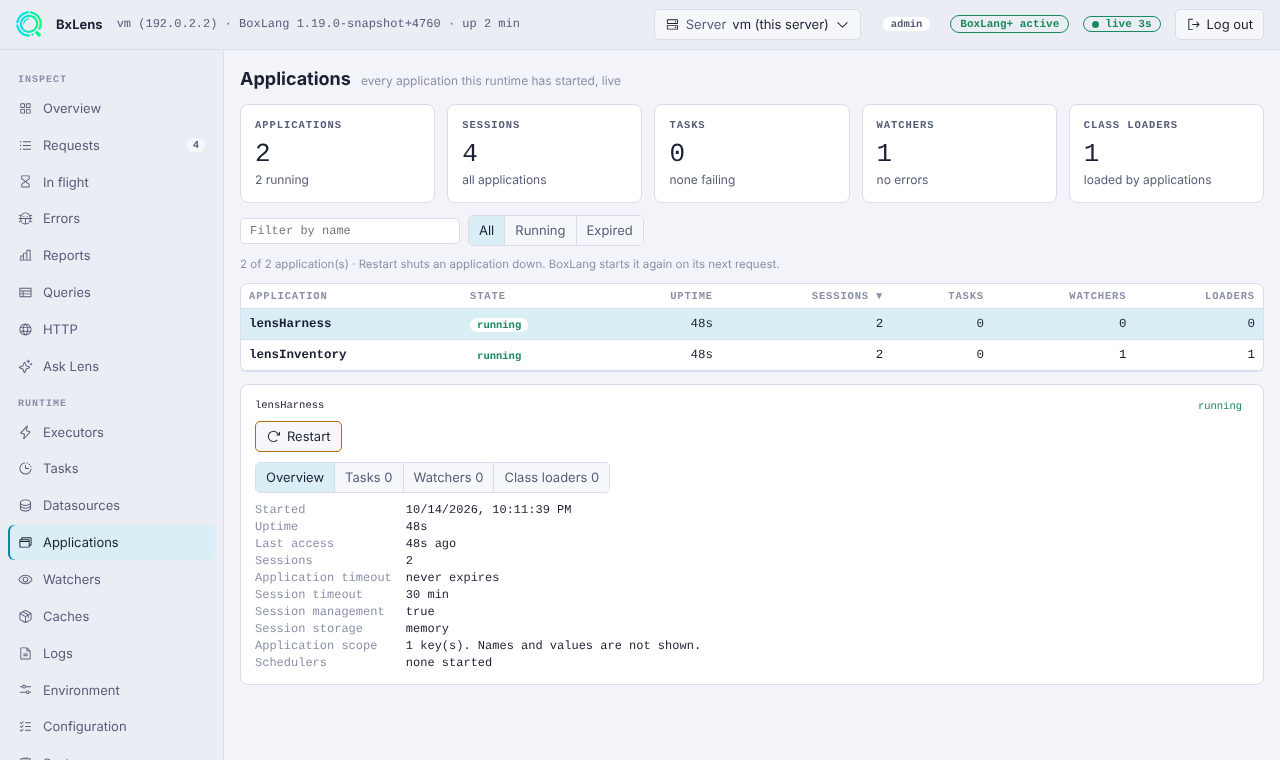Filter applications to Expired only
1280x760 pixels.
click(609, 230)
